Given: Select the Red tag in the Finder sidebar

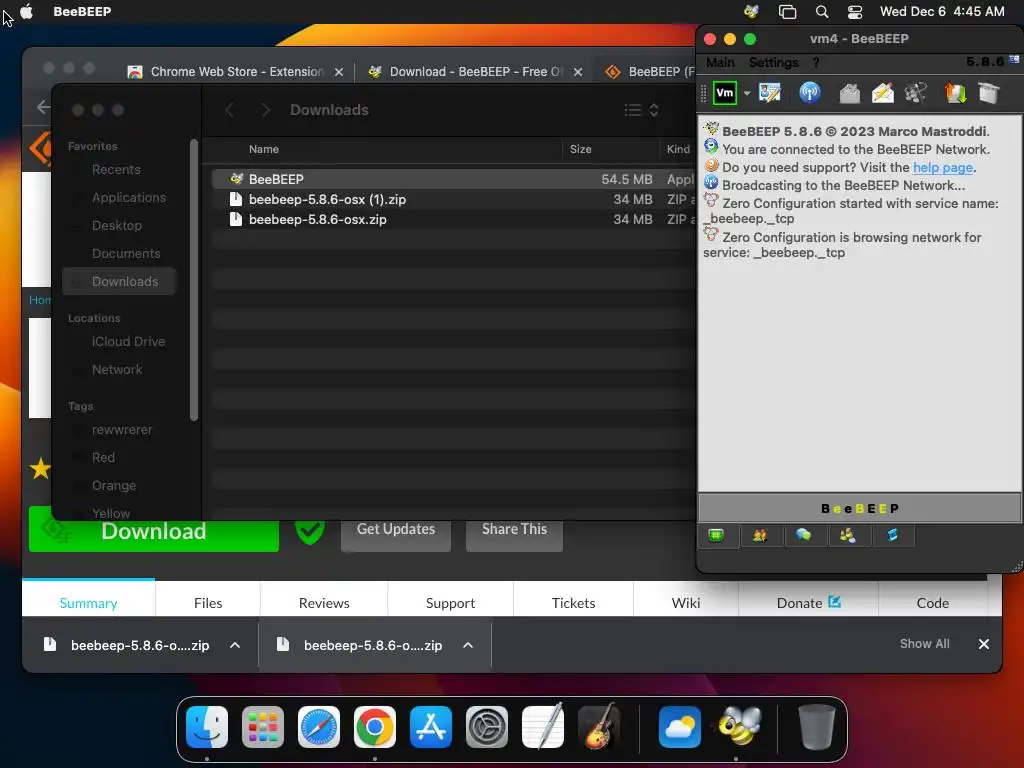Looking at the screenshot, I should point(103,458).
